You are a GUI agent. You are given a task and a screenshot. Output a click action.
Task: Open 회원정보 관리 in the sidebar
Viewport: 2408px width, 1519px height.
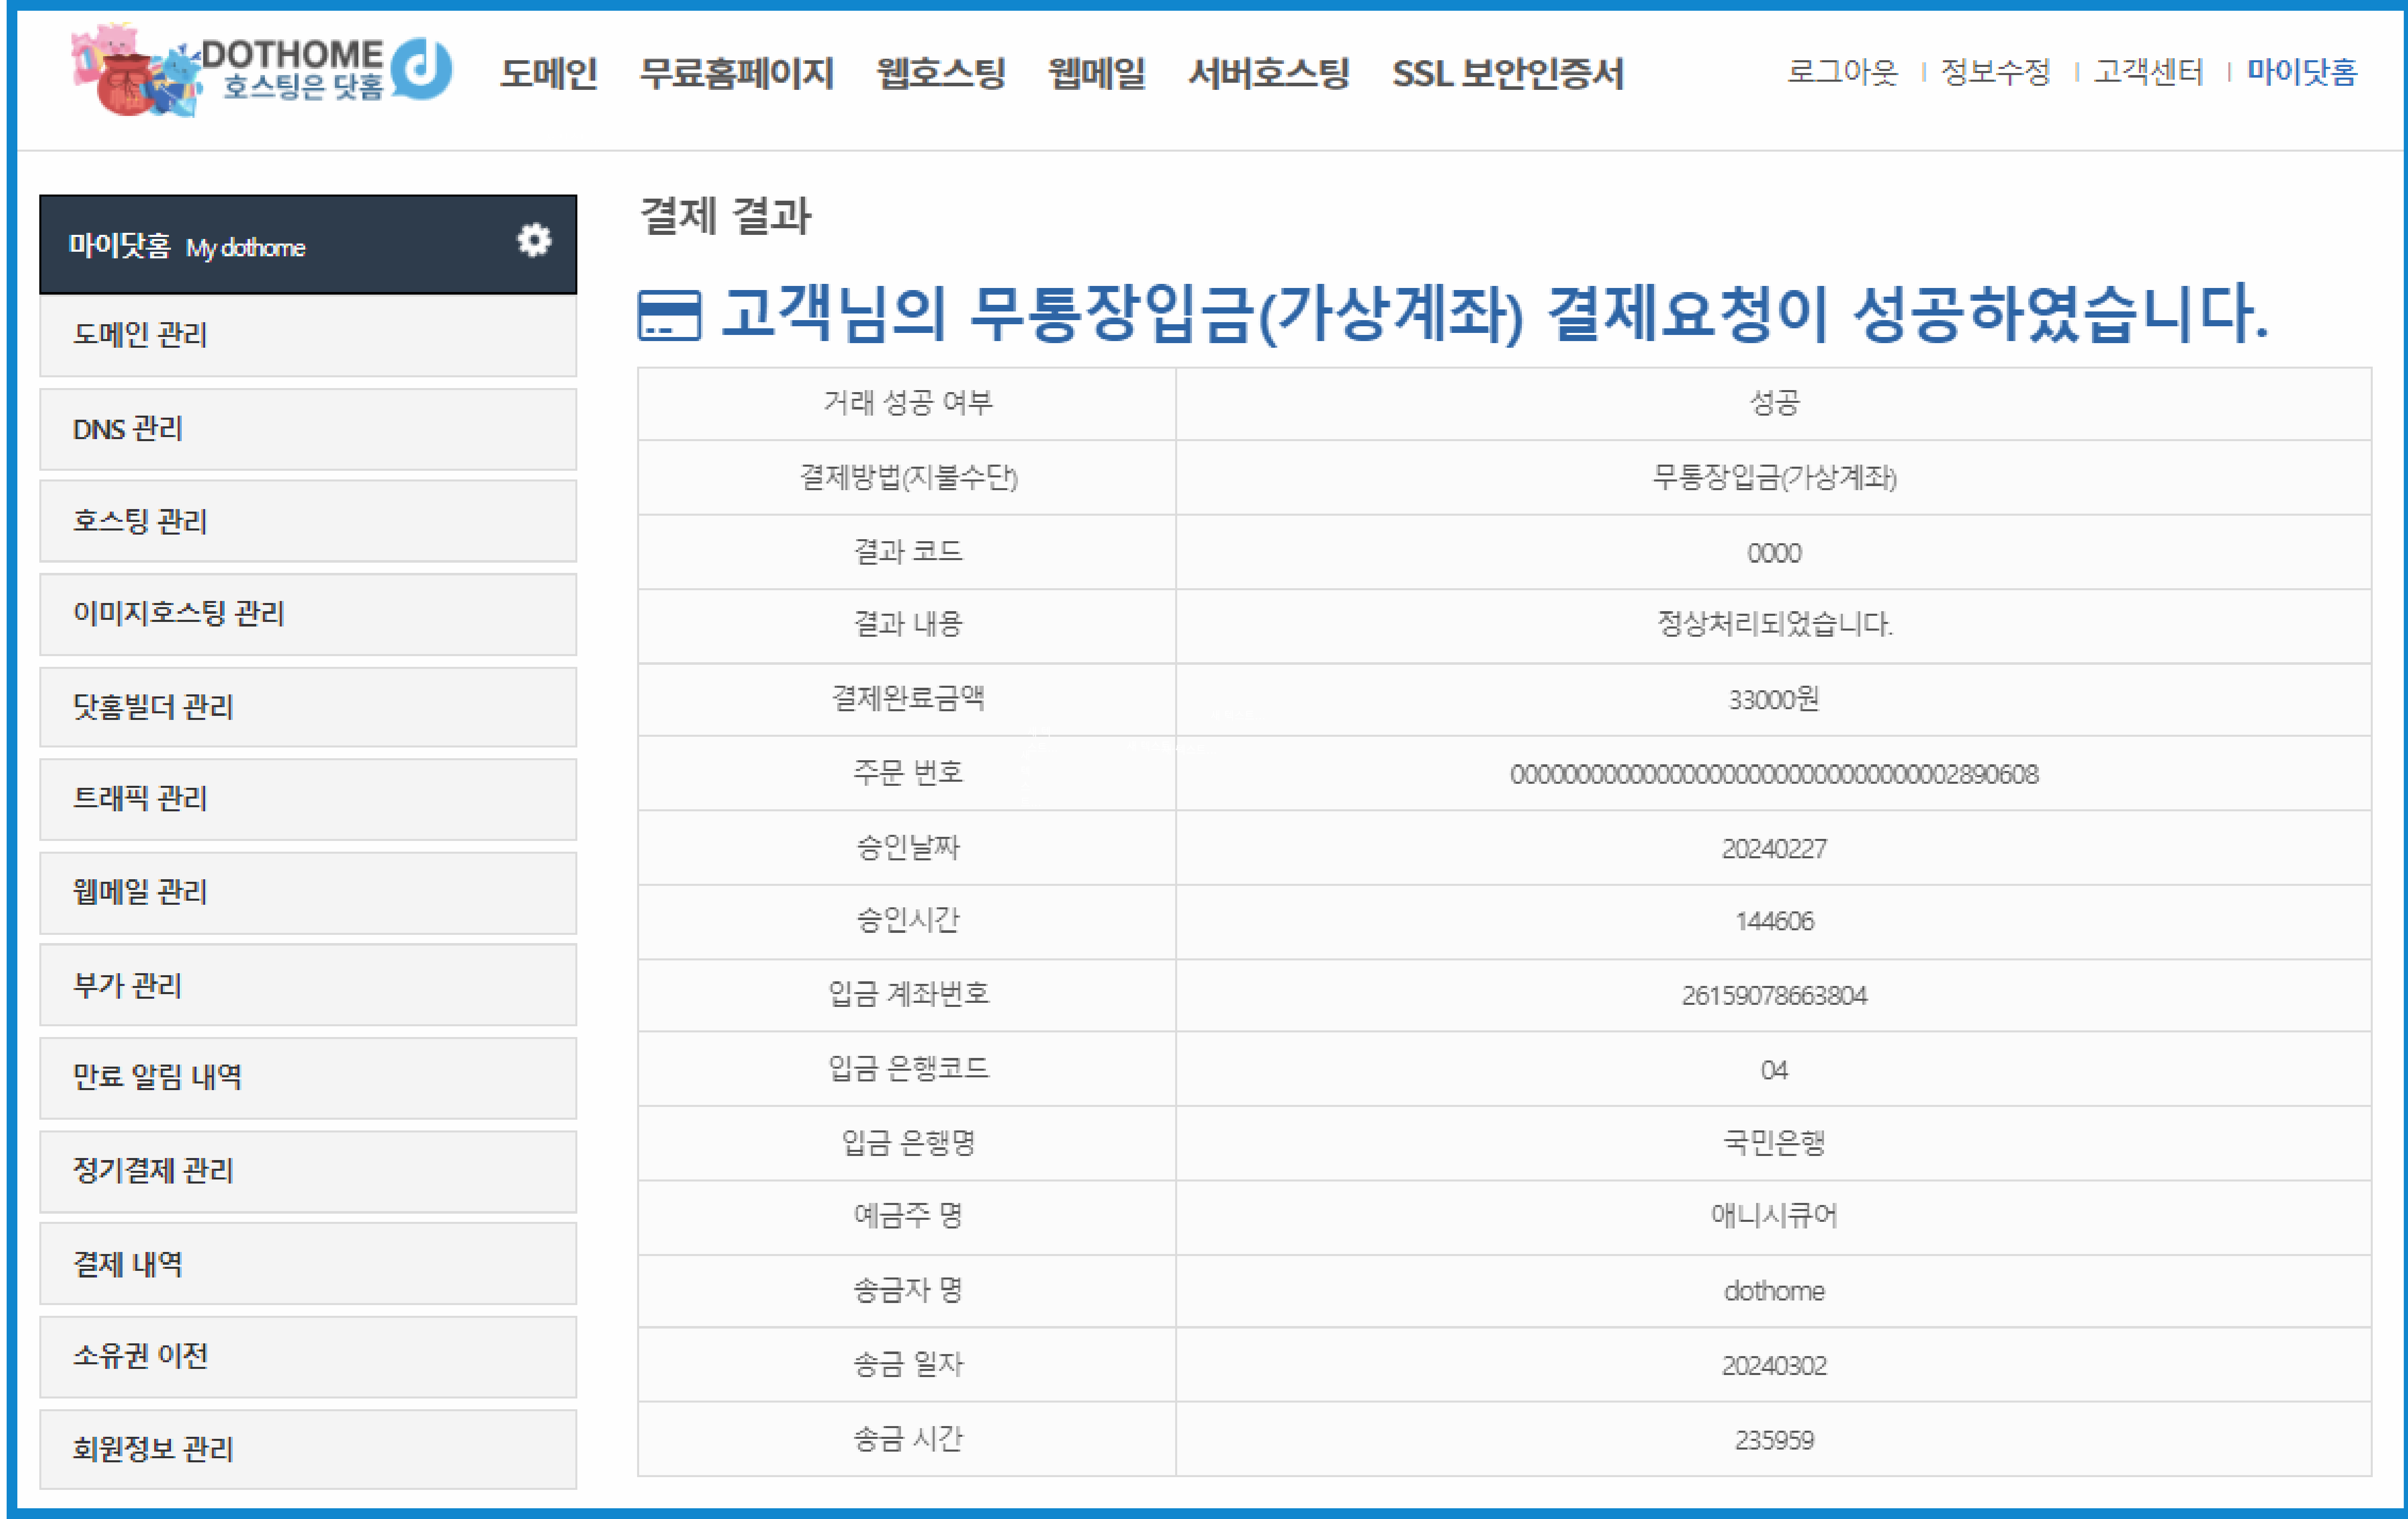(307, 1449)
